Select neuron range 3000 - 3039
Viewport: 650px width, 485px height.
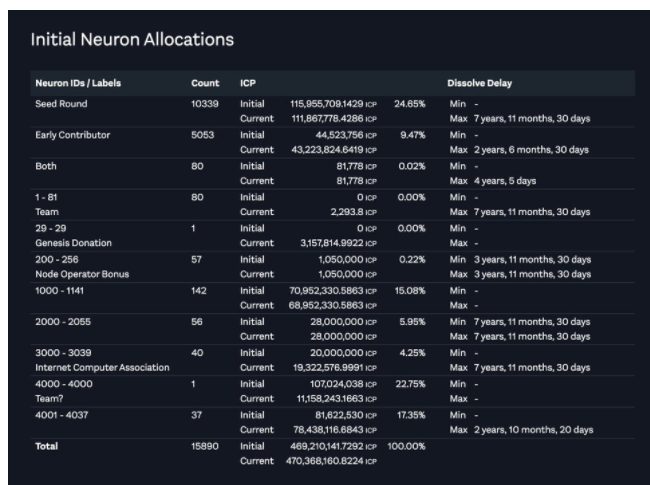[63, 353]
